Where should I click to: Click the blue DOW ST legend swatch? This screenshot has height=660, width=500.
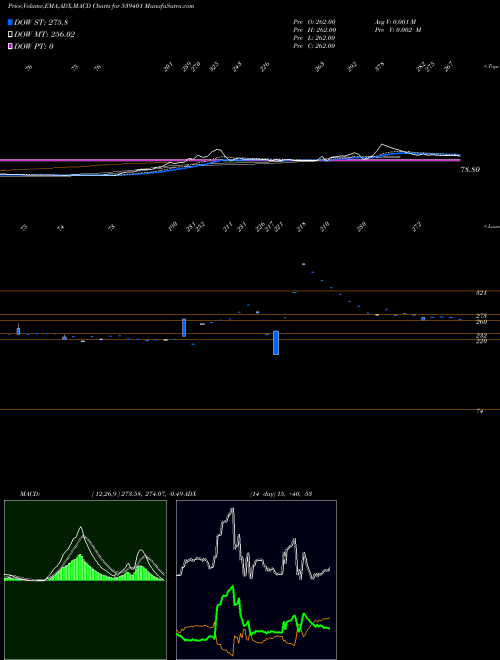pos(11,22)
